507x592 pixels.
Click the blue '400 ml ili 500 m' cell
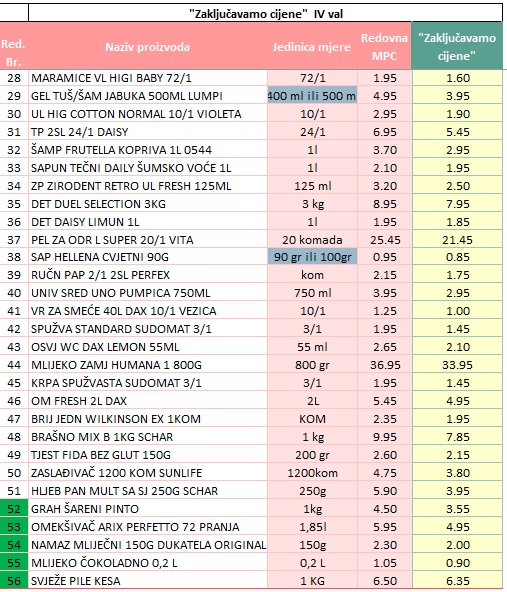312,96
